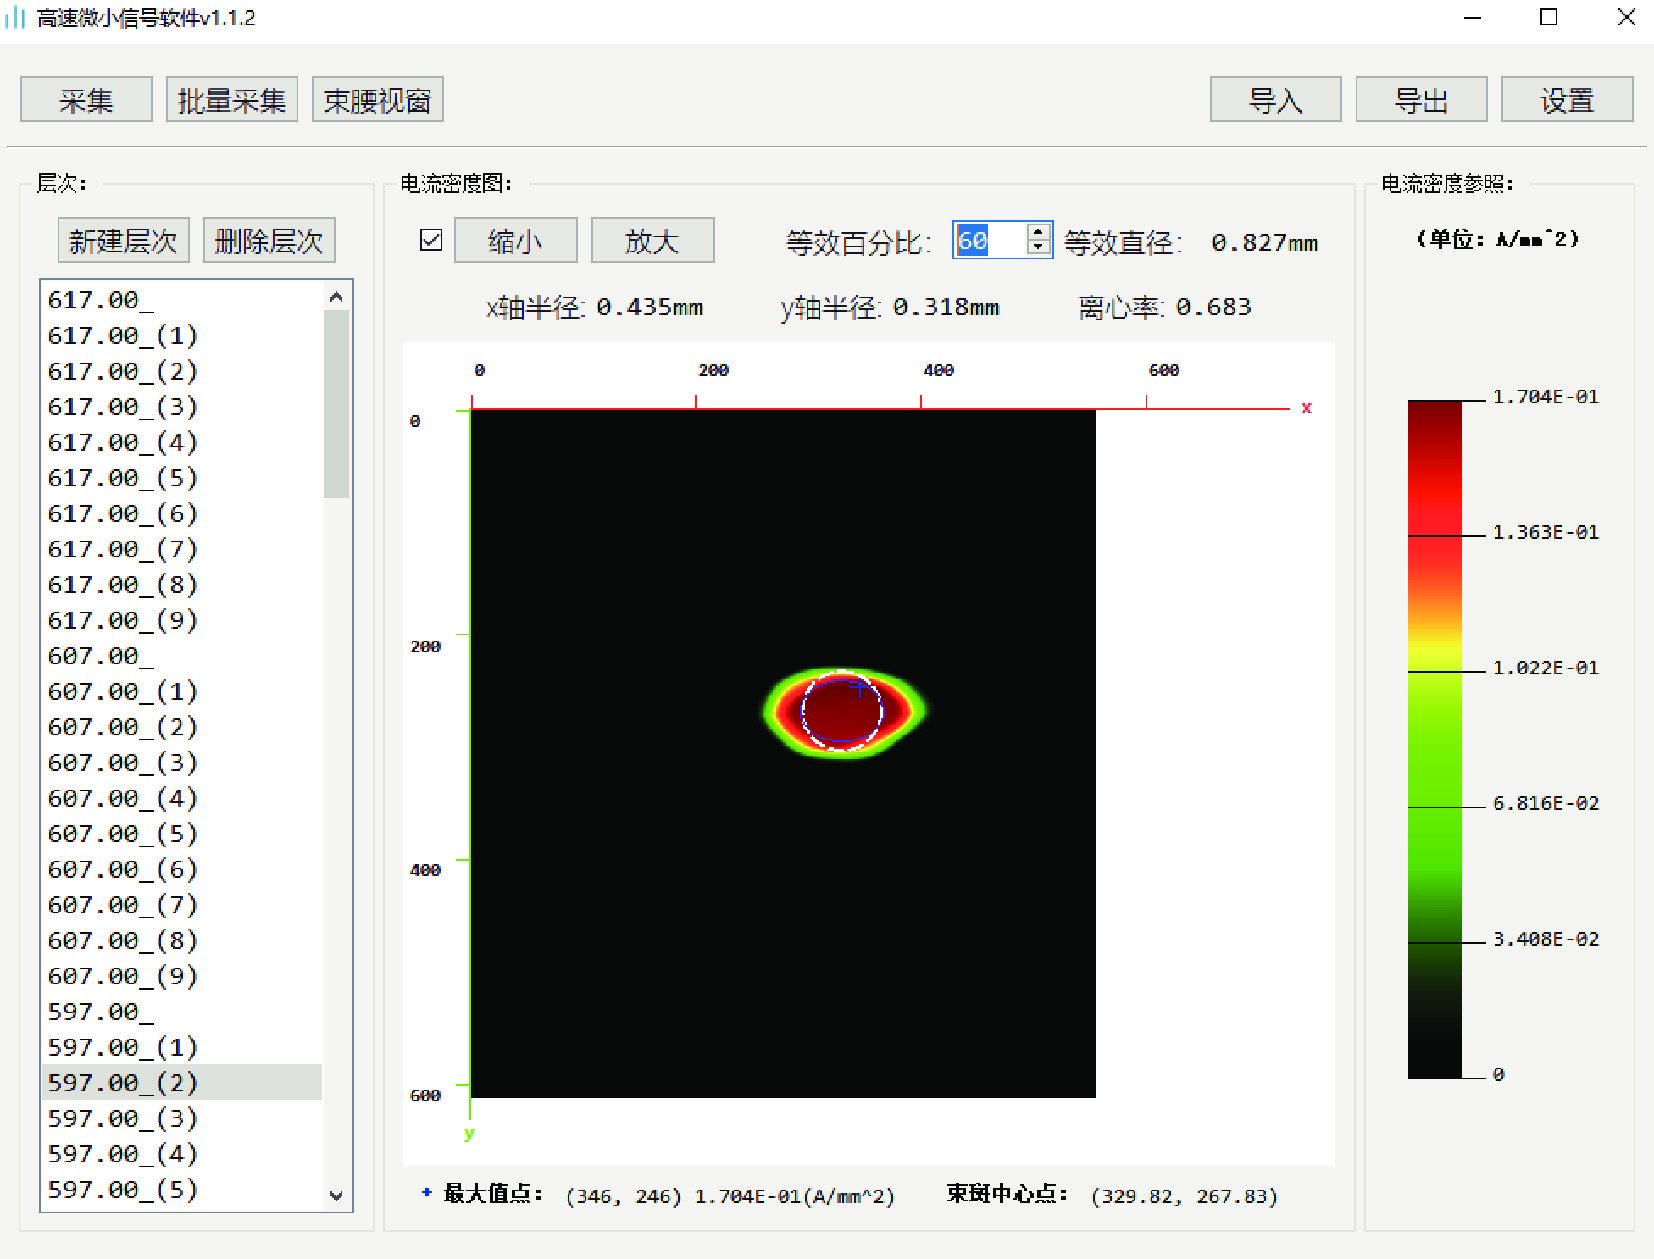Select layer 607.00_(6)
This screenshot has width=1654, height=1259.
pos(182,869)
